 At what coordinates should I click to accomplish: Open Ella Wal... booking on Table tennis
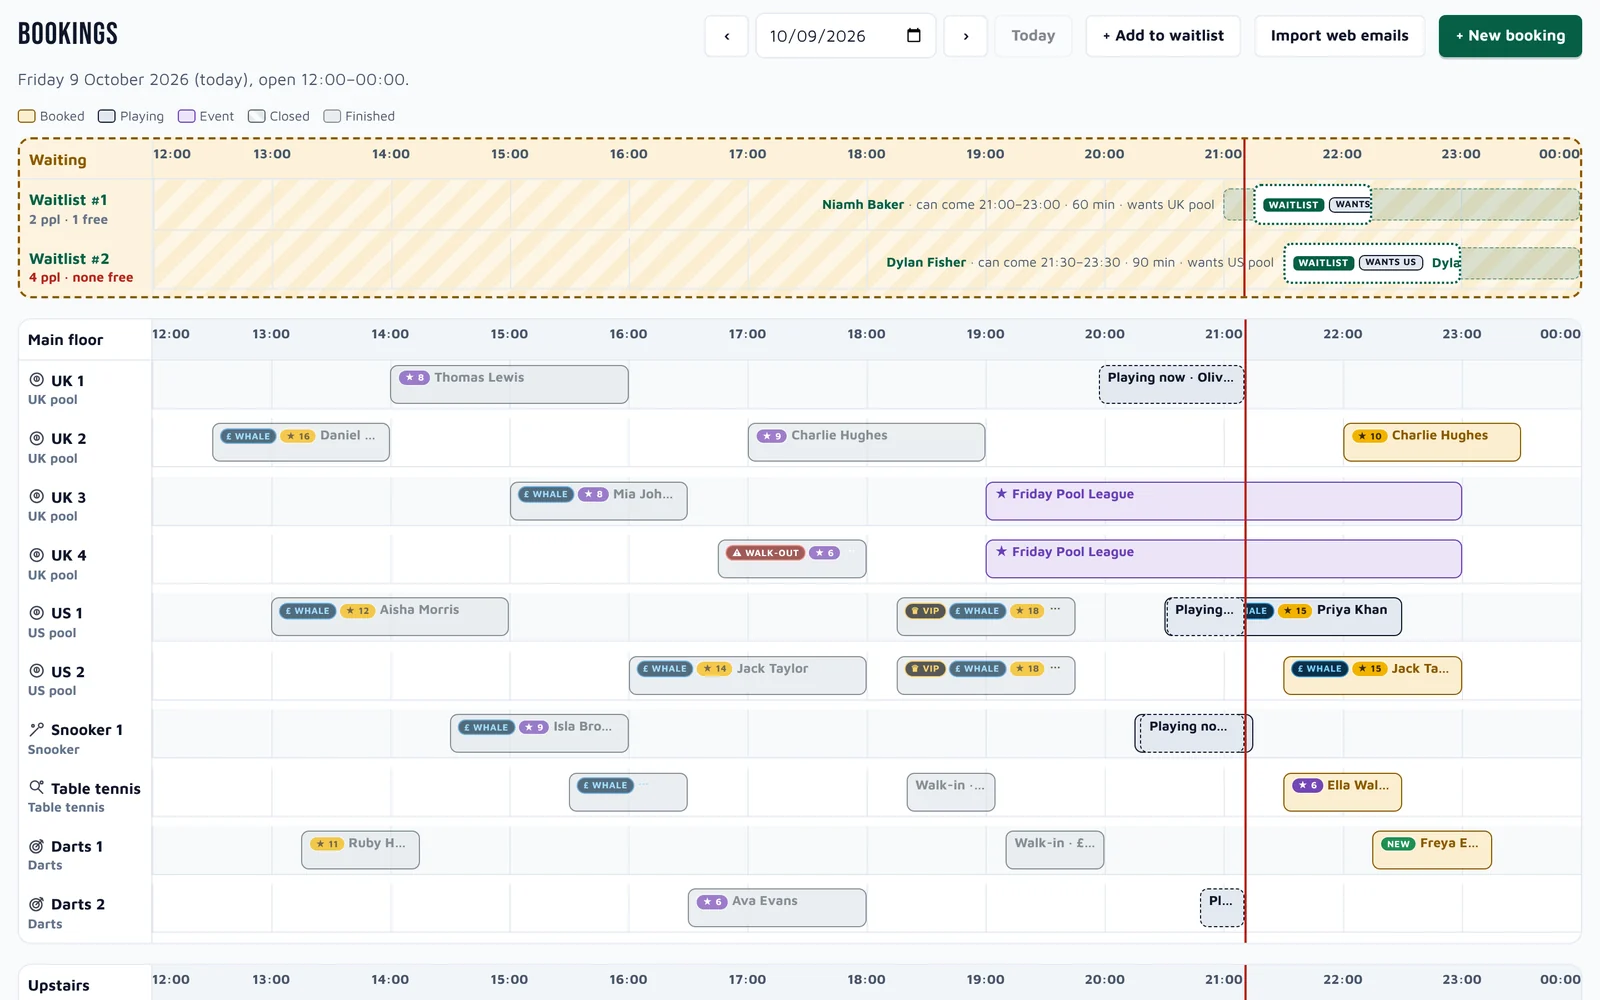pos(1343,792)
